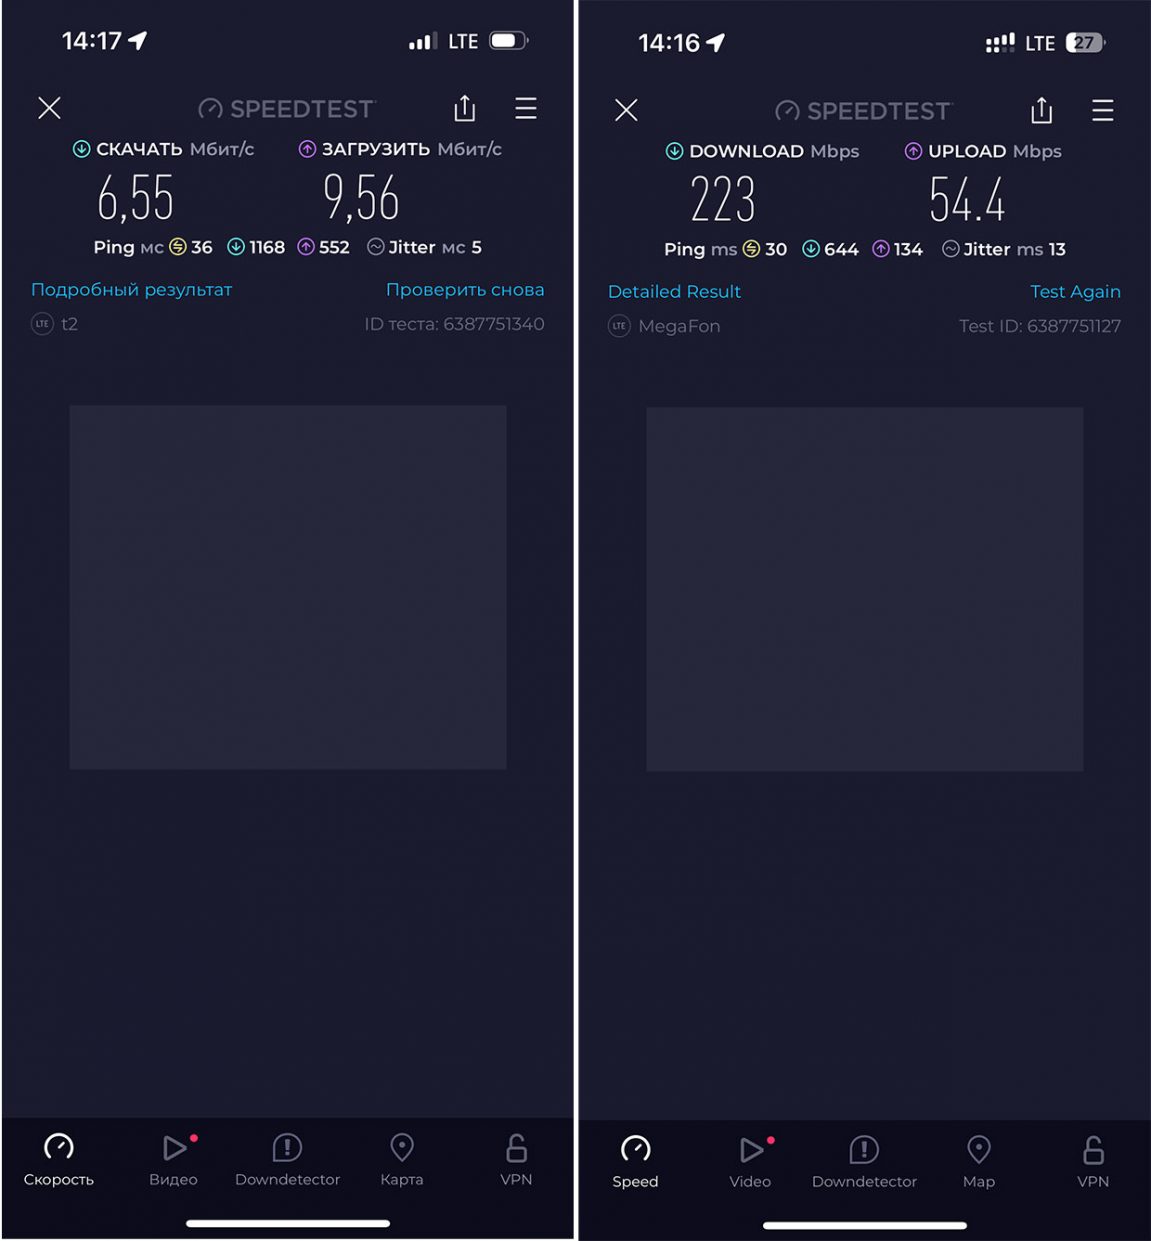1151x1241 pixels.
Task: Close the MegaFon result with X
Action: coord(626,110)
